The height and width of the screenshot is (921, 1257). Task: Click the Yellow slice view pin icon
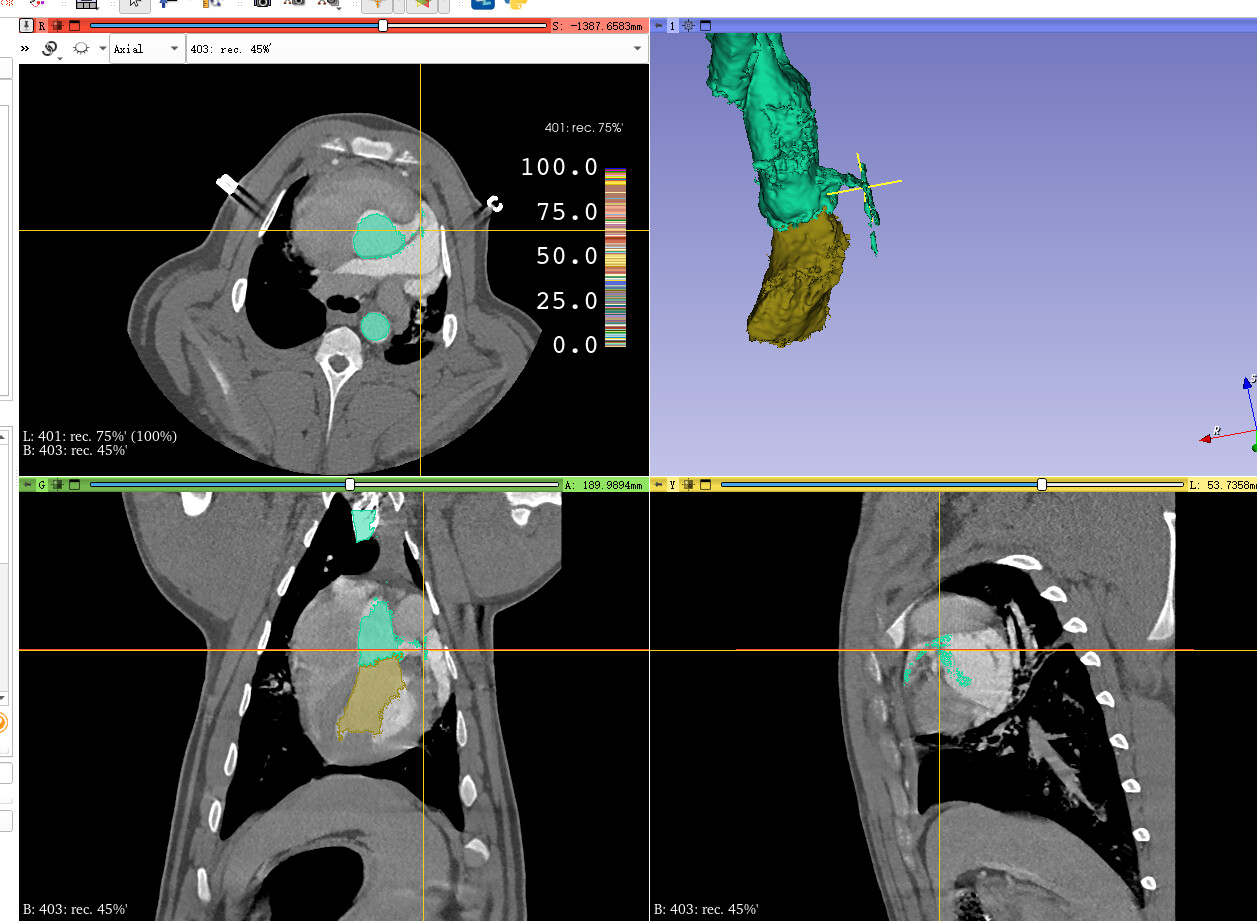pos(658,484)
